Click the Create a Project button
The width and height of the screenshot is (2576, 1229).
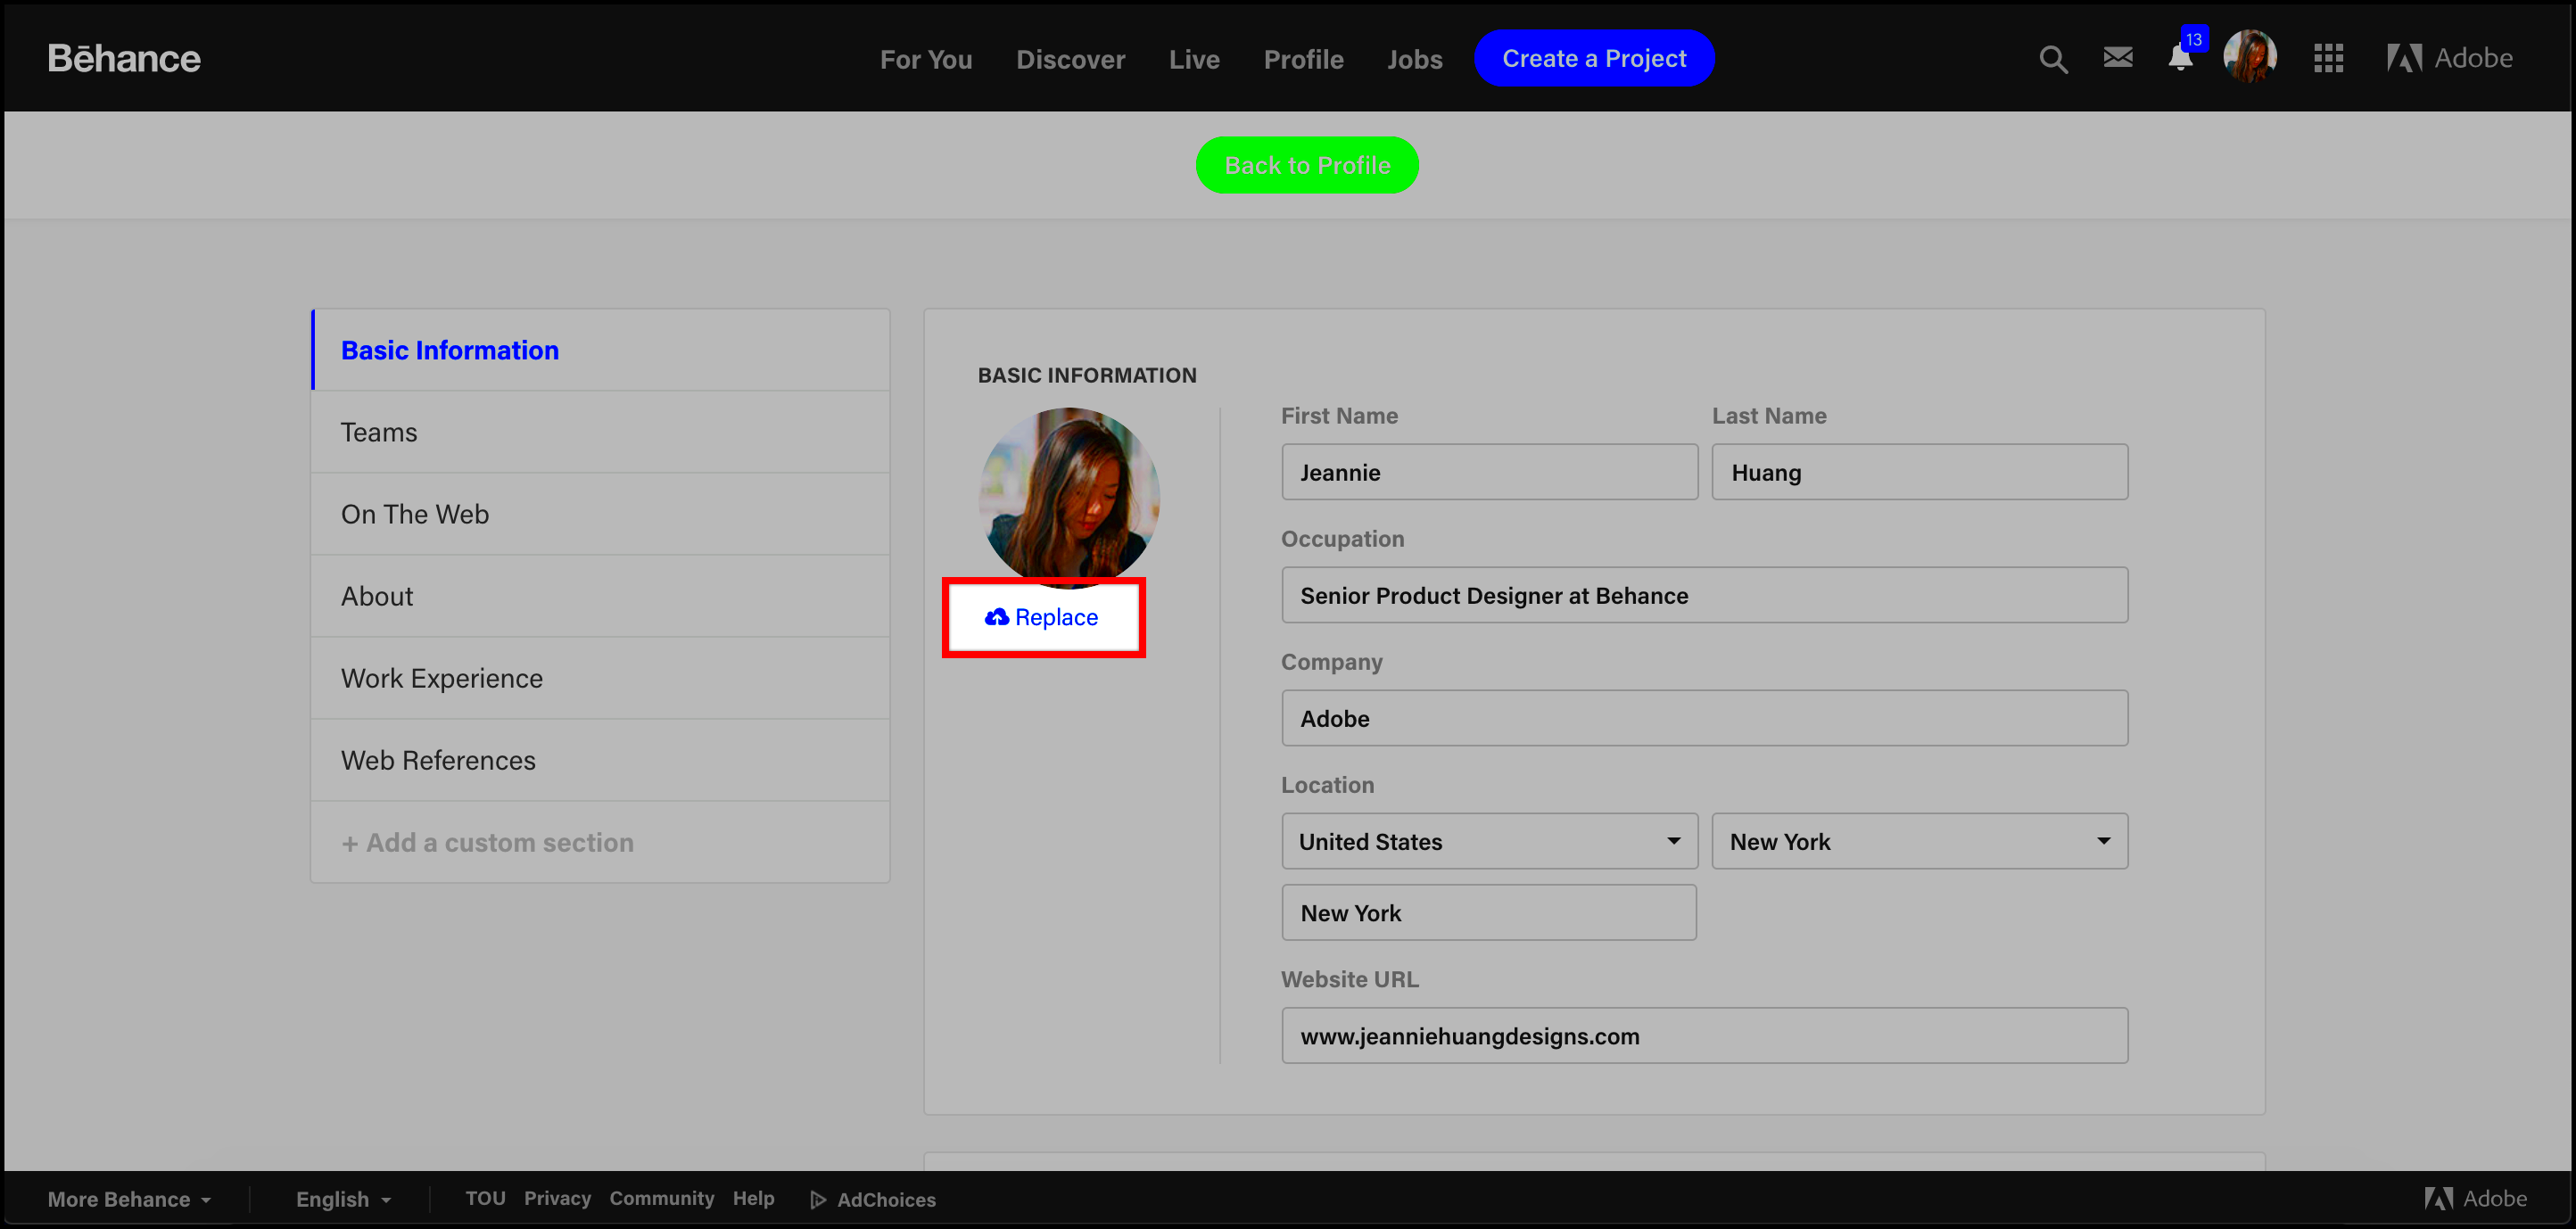pos(1594,57)
